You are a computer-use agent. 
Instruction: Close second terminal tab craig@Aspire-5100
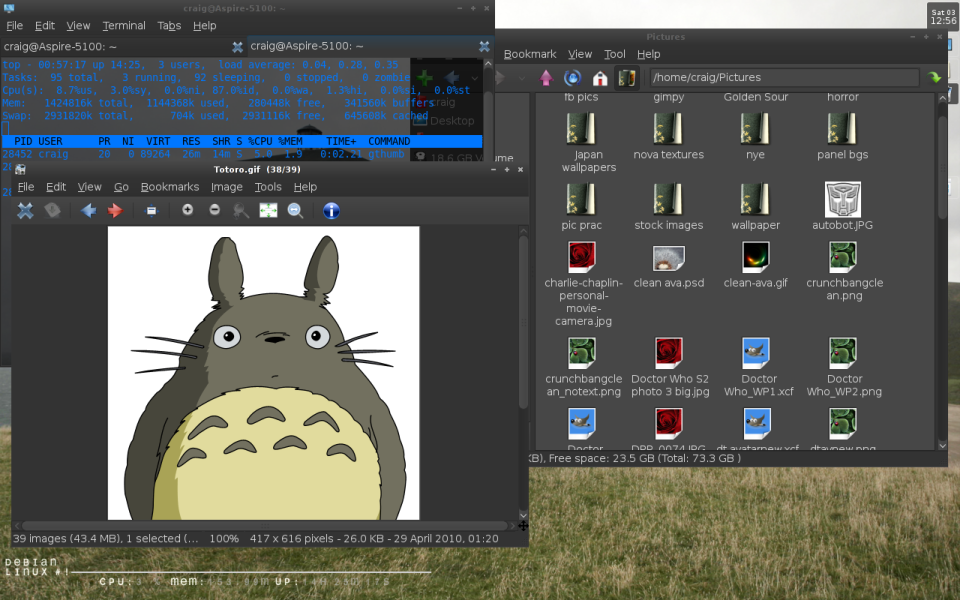484,46
